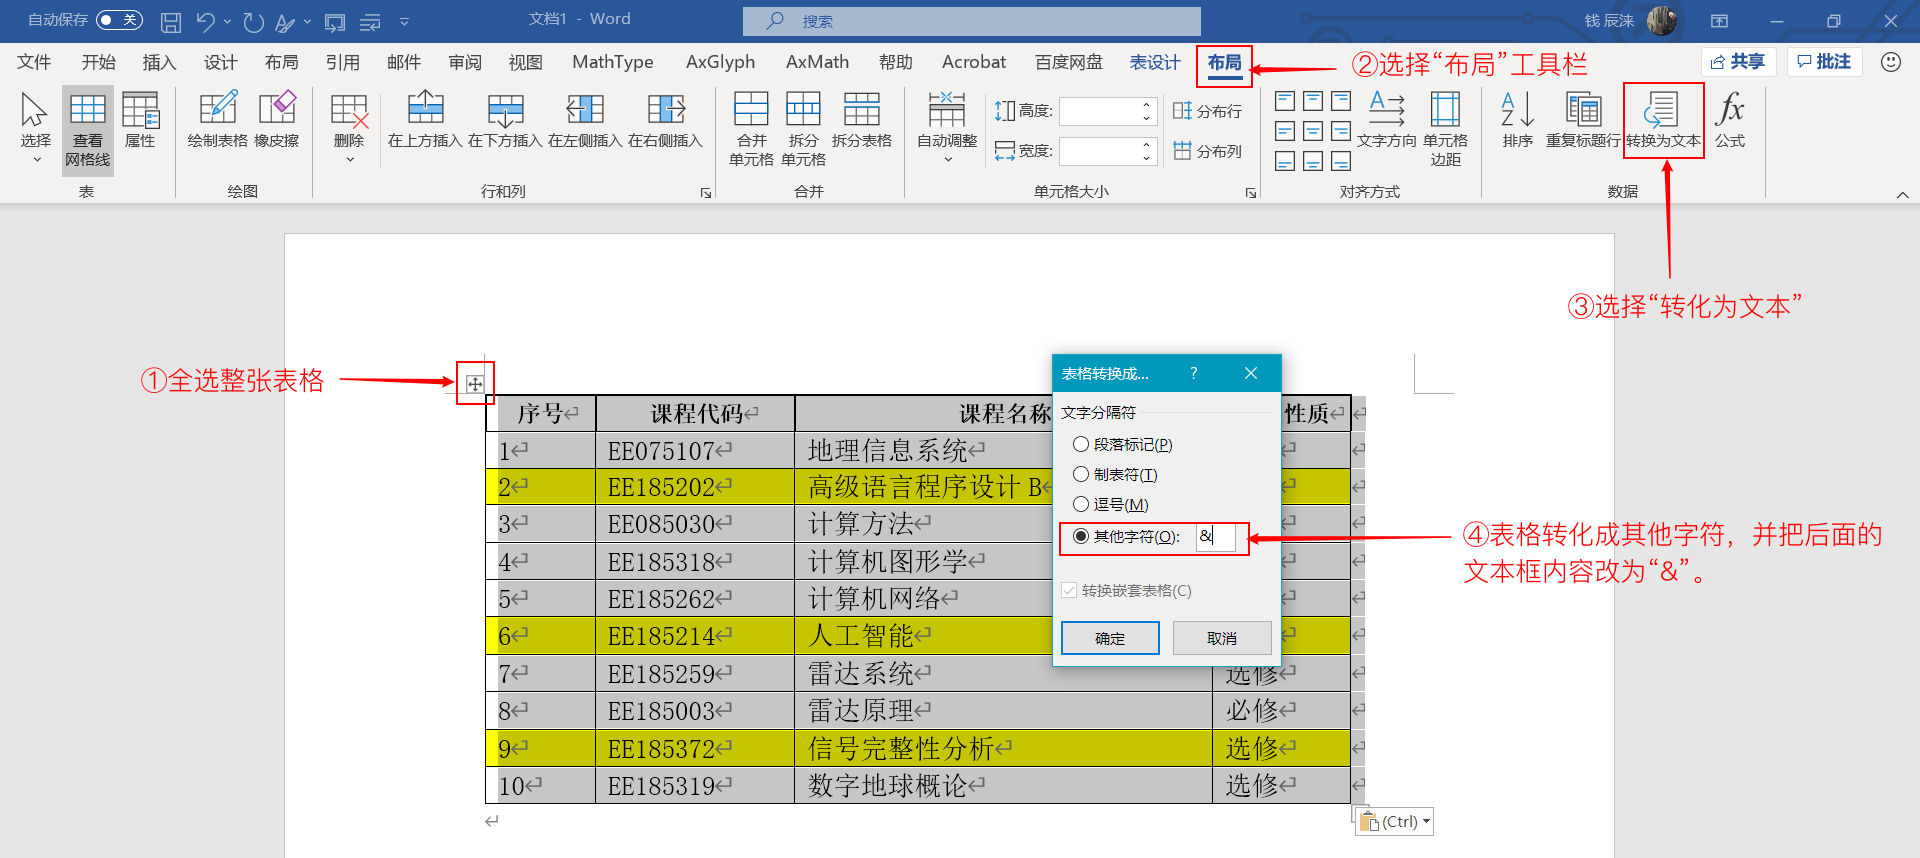
Task: Click the Redo icon
Action: click(x=254, y=21)
